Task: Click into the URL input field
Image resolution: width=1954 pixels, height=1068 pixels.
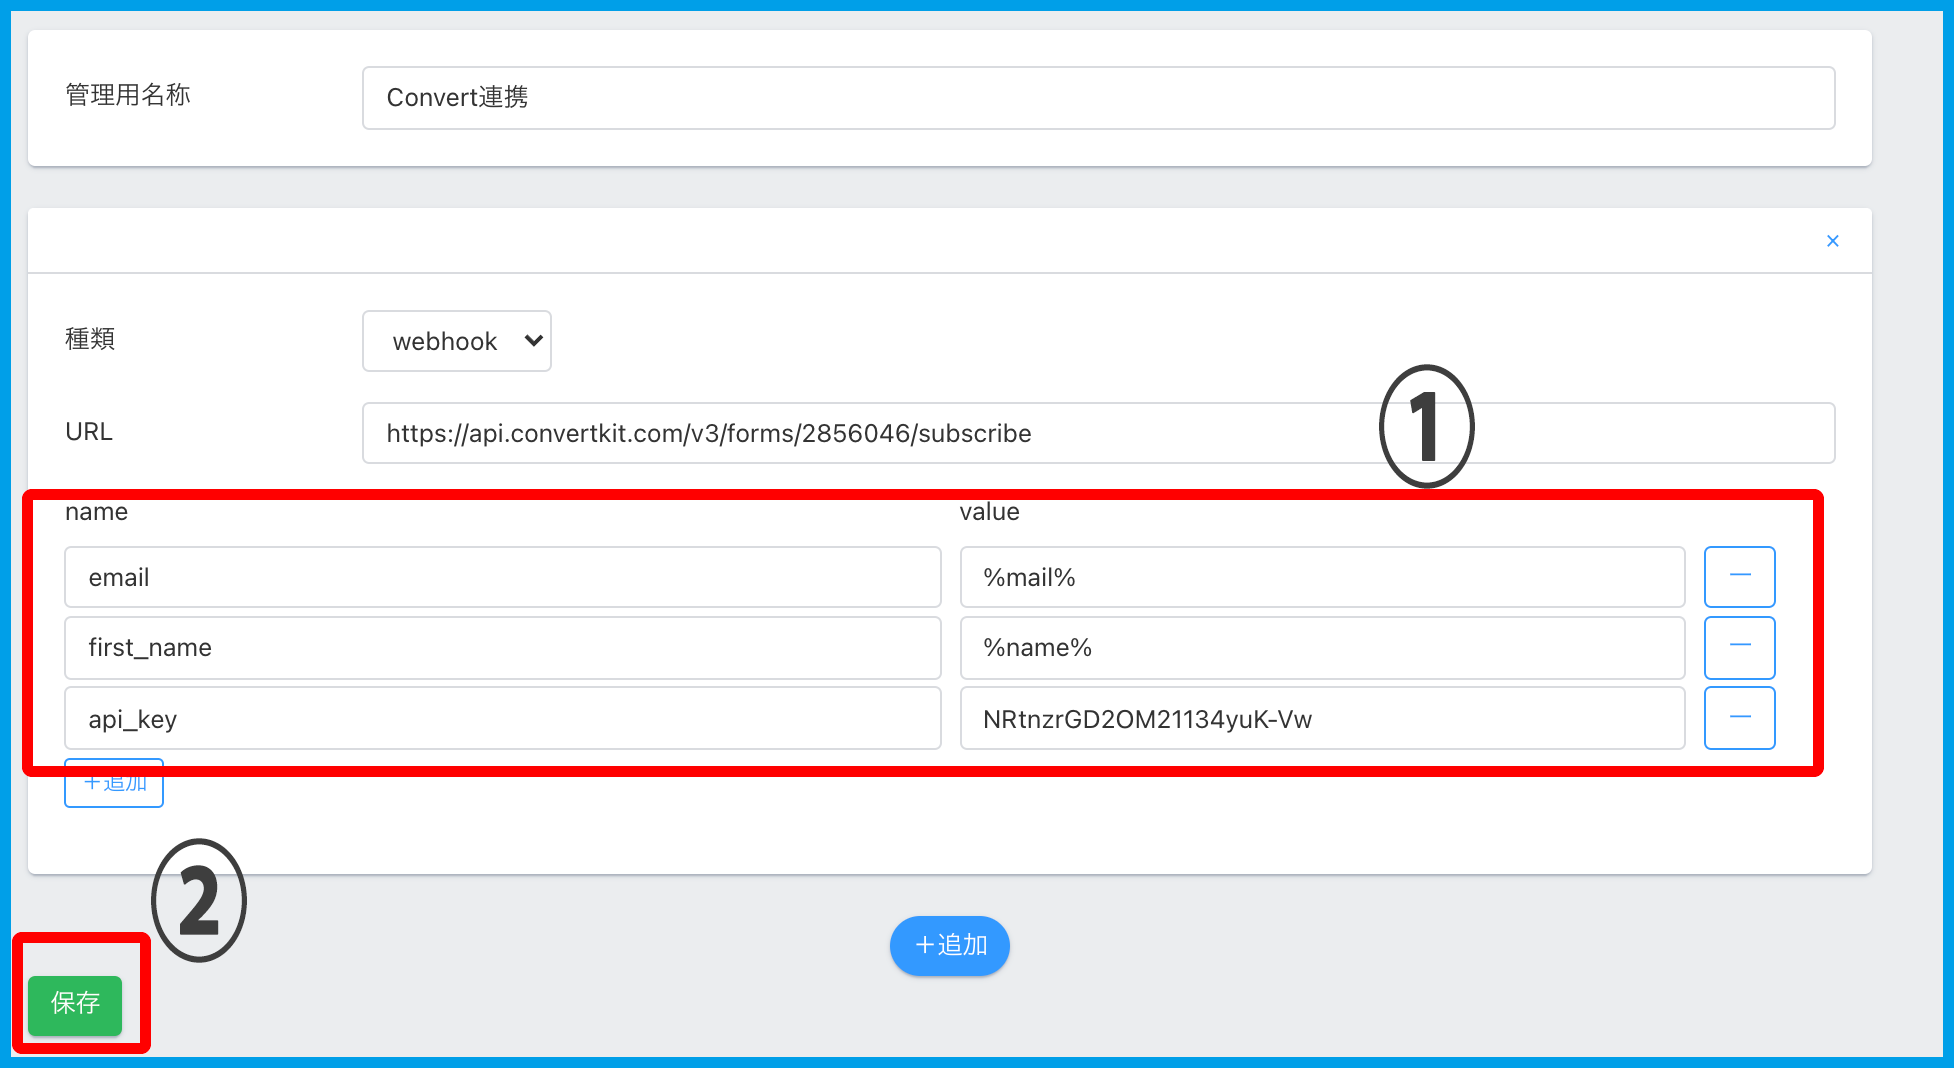Action: click(x=1097, y=433)
